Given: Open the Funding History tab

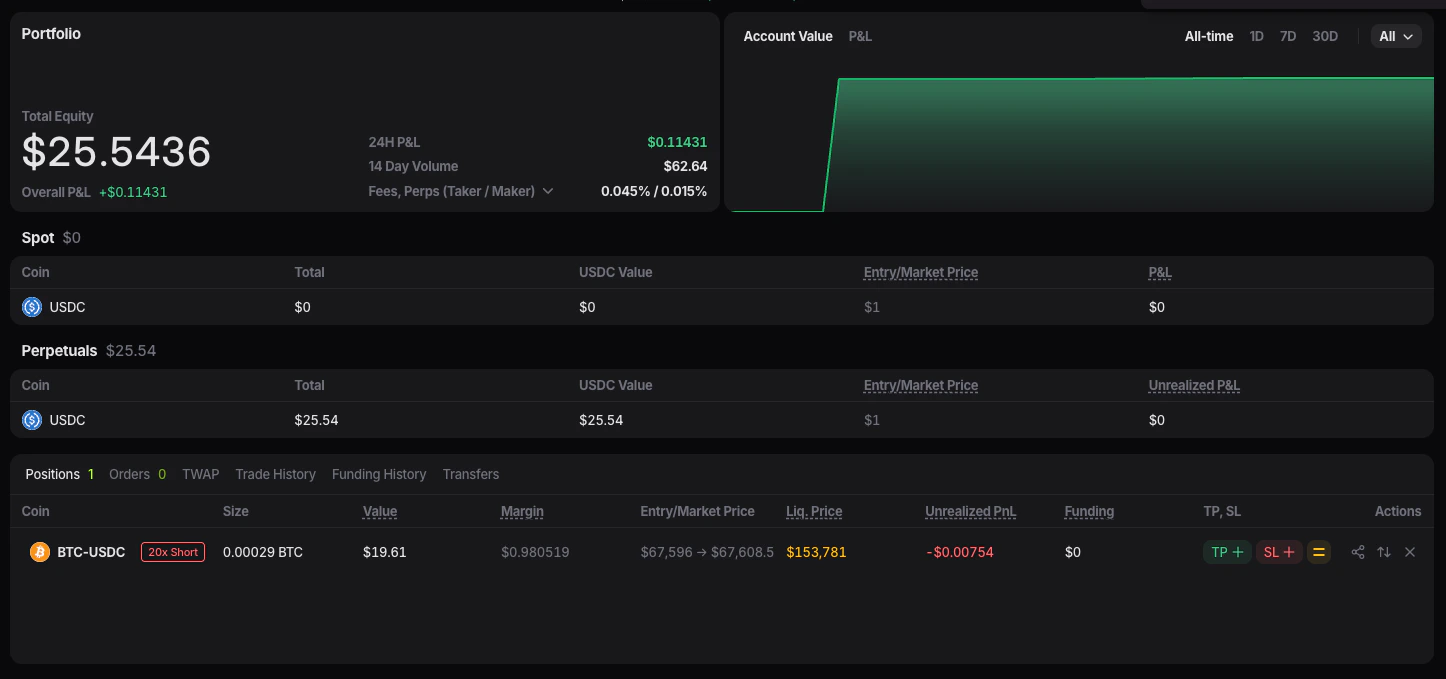Looking at the screenshot, I should (379, 474).
